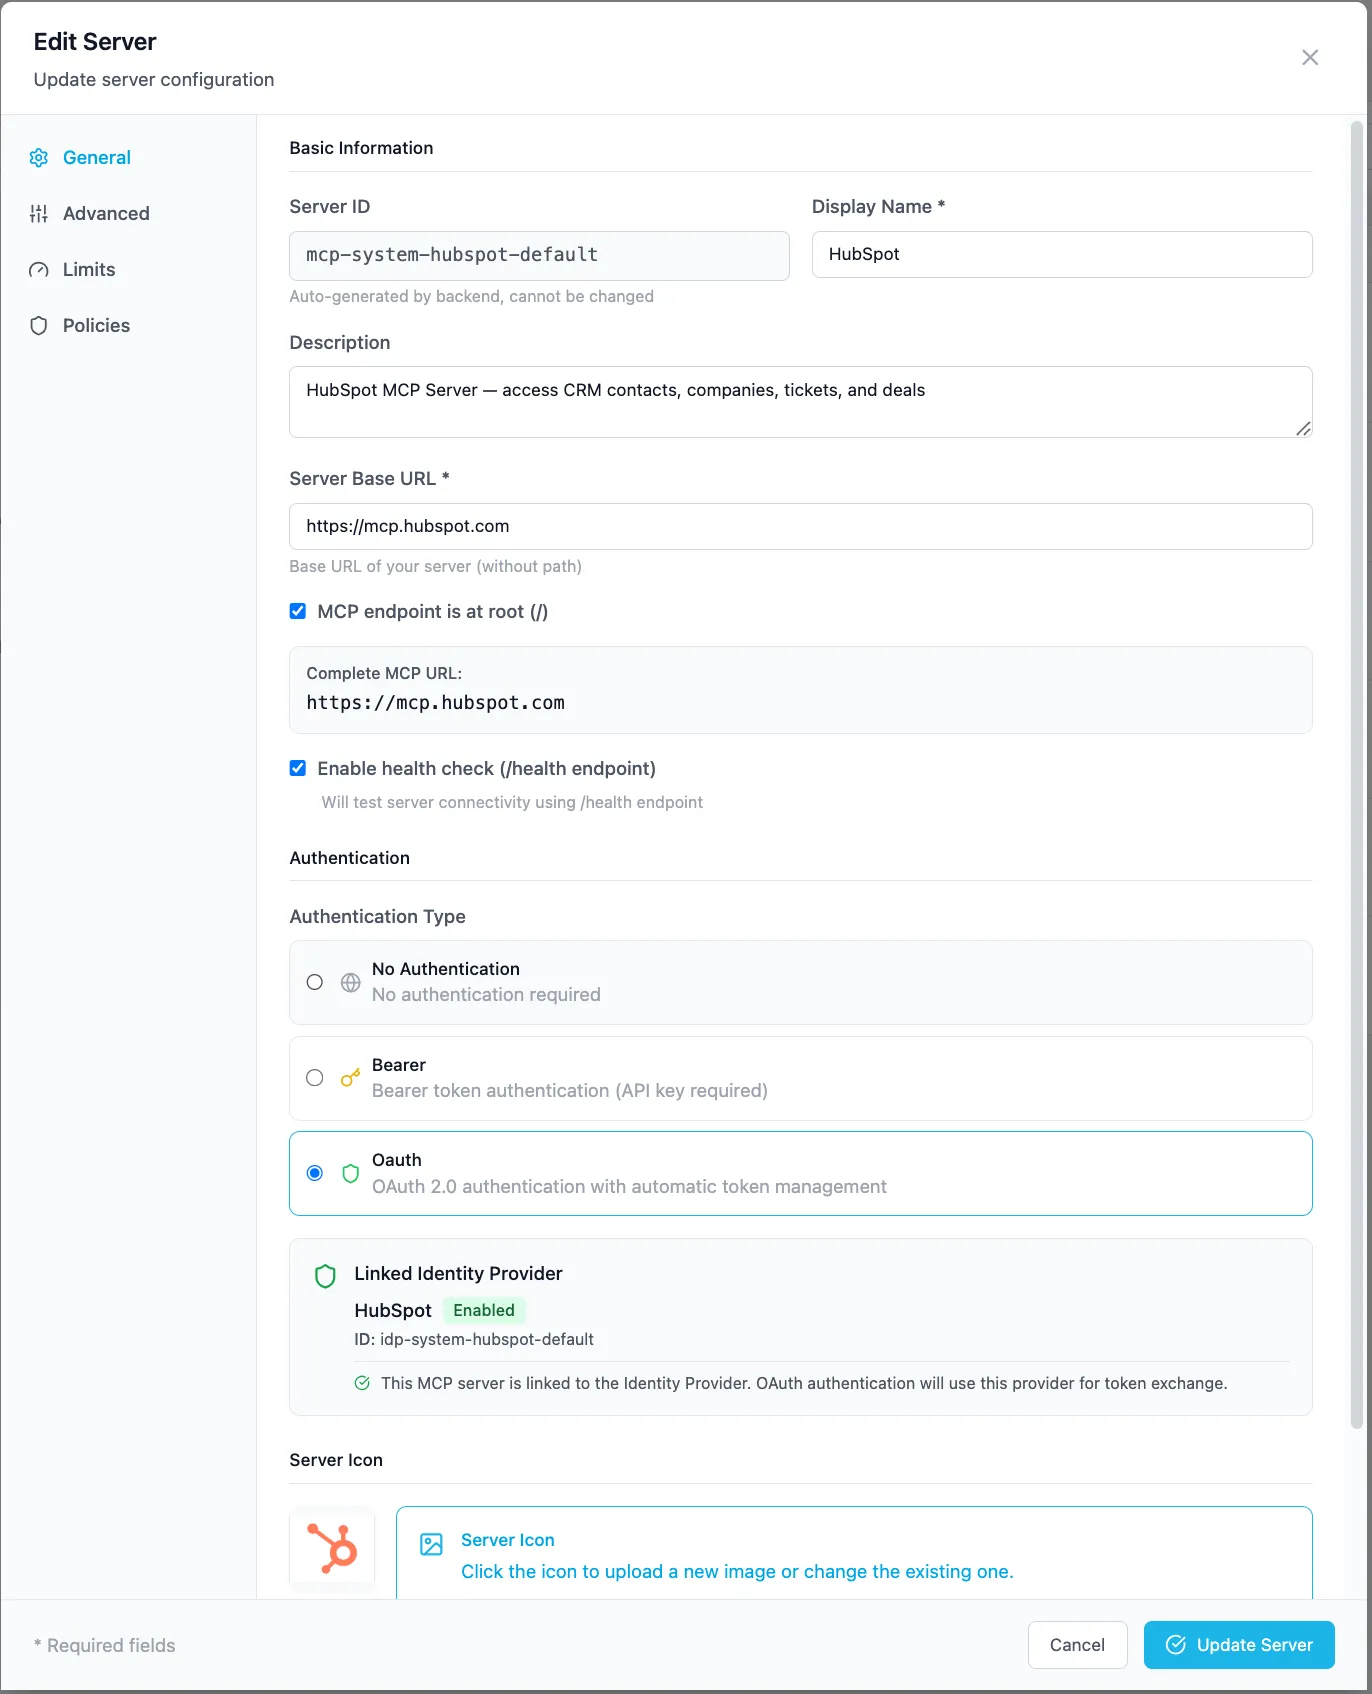Click the HubSpot identity provider name

coord(393,1311)
